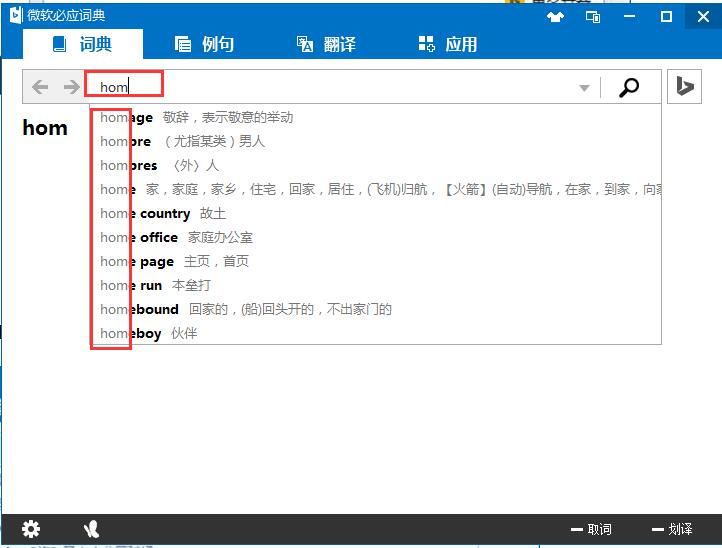Screen dimensions: 722x548
Task: Switch to the 例句 tab
Action: (204, 44)
